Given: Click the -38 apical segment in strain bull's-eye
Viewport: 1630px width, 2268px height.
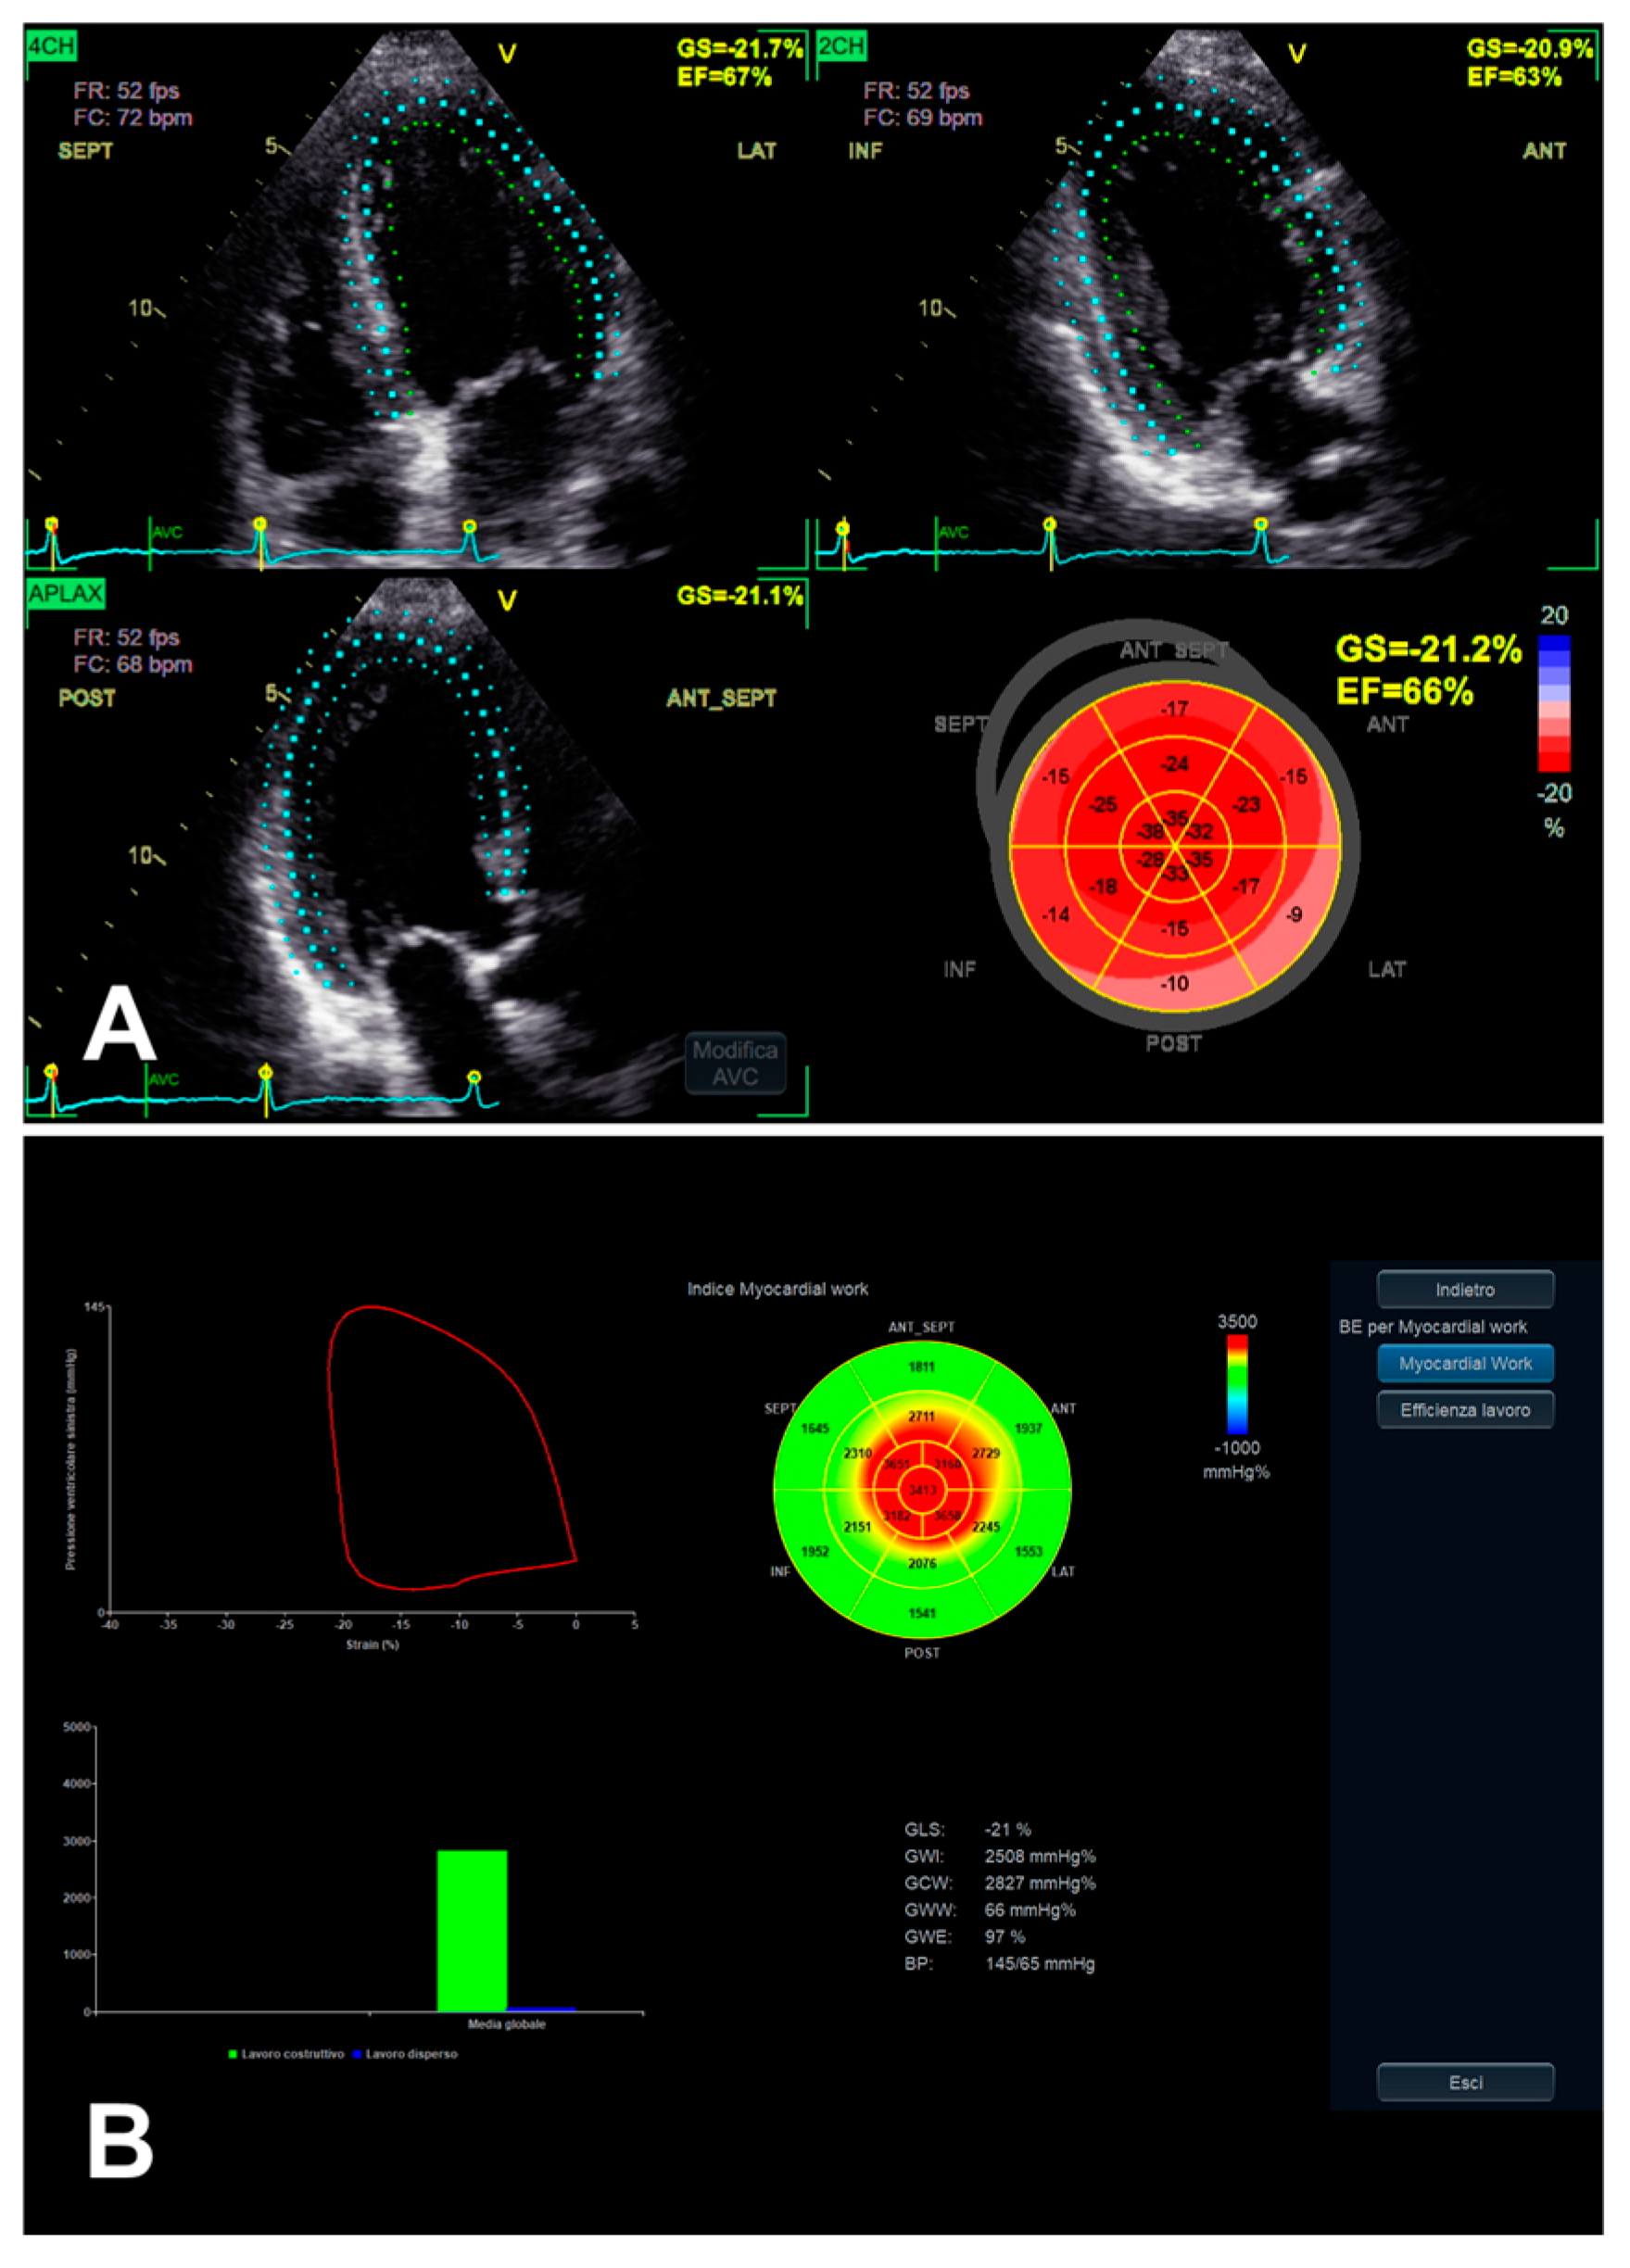Looking at the screenshot, I should point(1151,832).
